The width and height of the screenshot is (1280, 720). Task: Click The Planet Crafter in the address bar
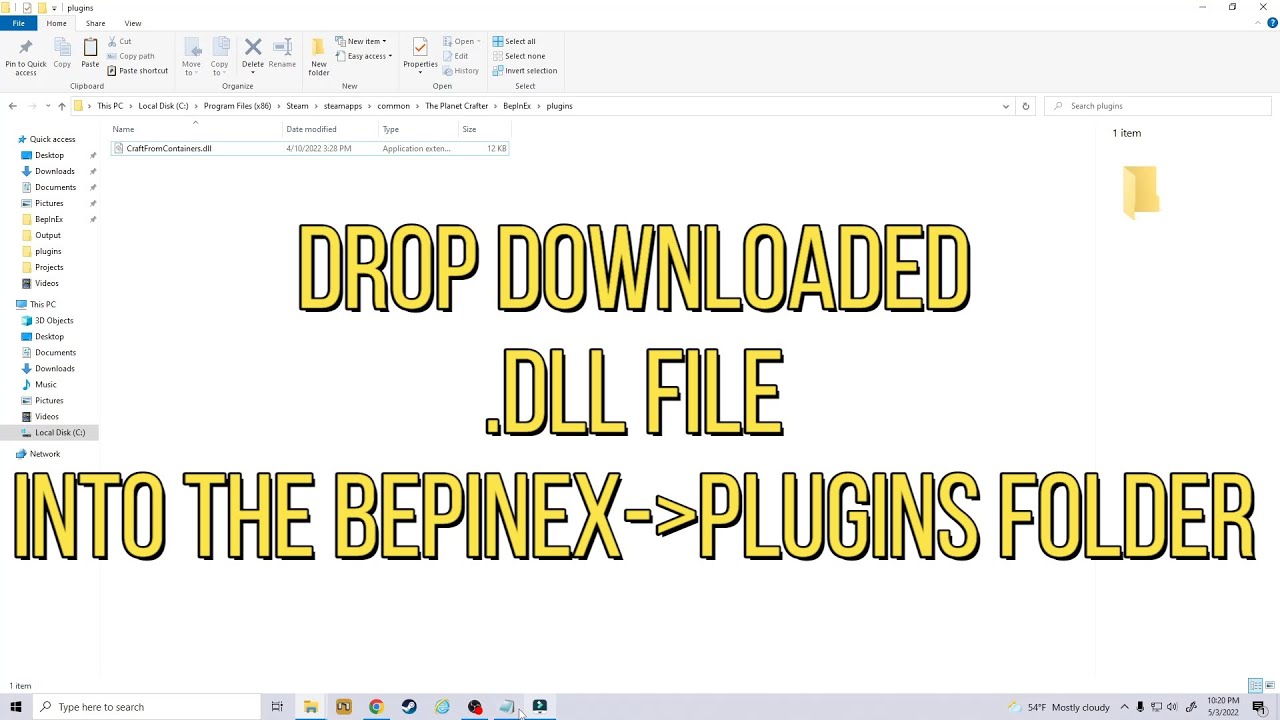tap(456, 106)
